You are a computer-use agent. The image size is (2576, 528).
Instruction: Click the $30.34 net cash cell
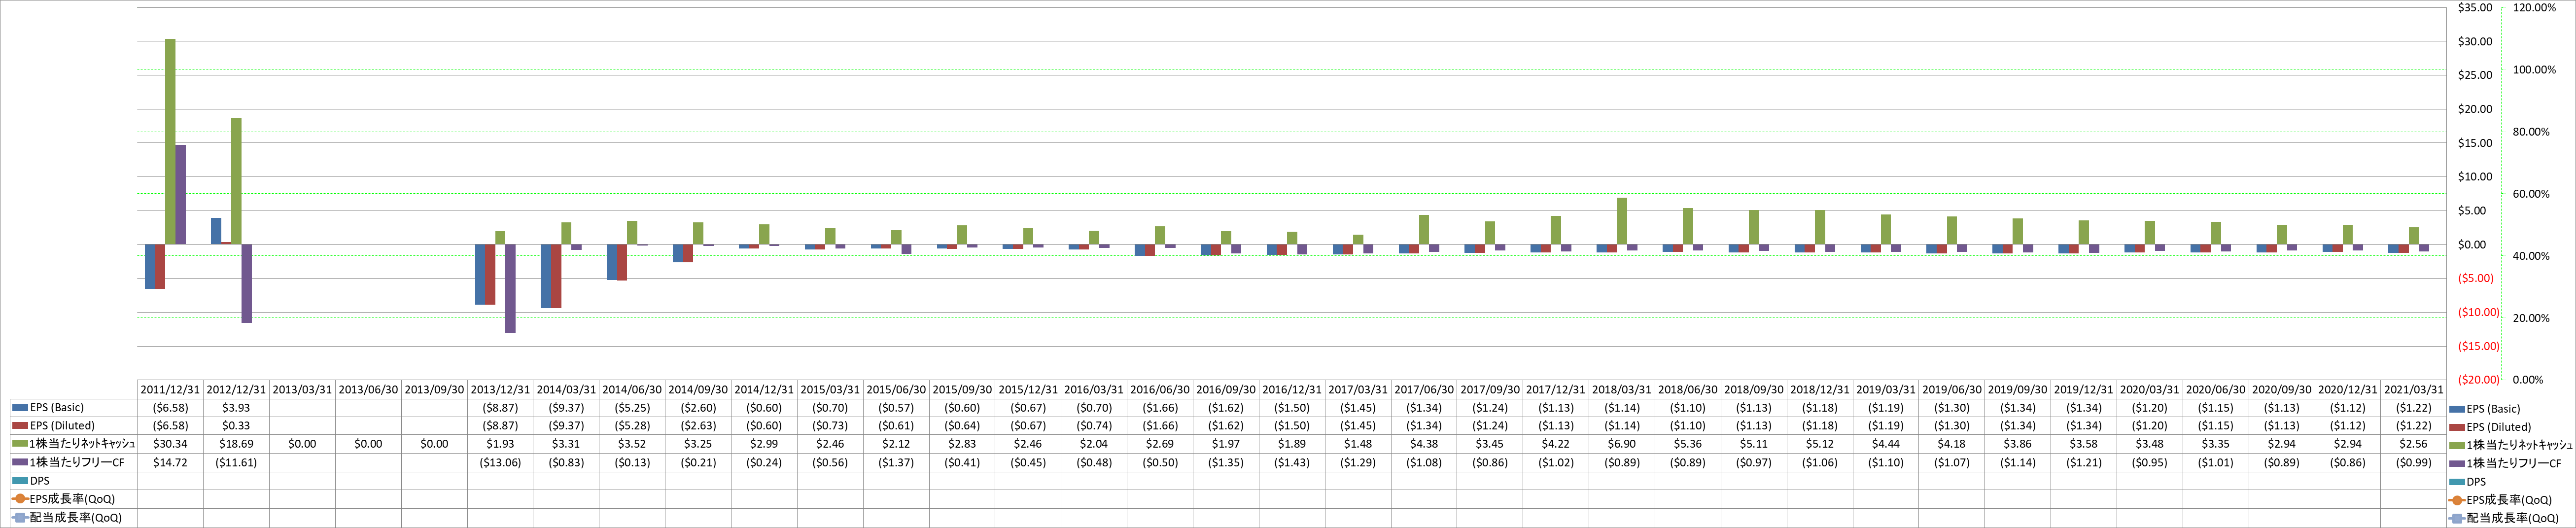click(170, 444)
